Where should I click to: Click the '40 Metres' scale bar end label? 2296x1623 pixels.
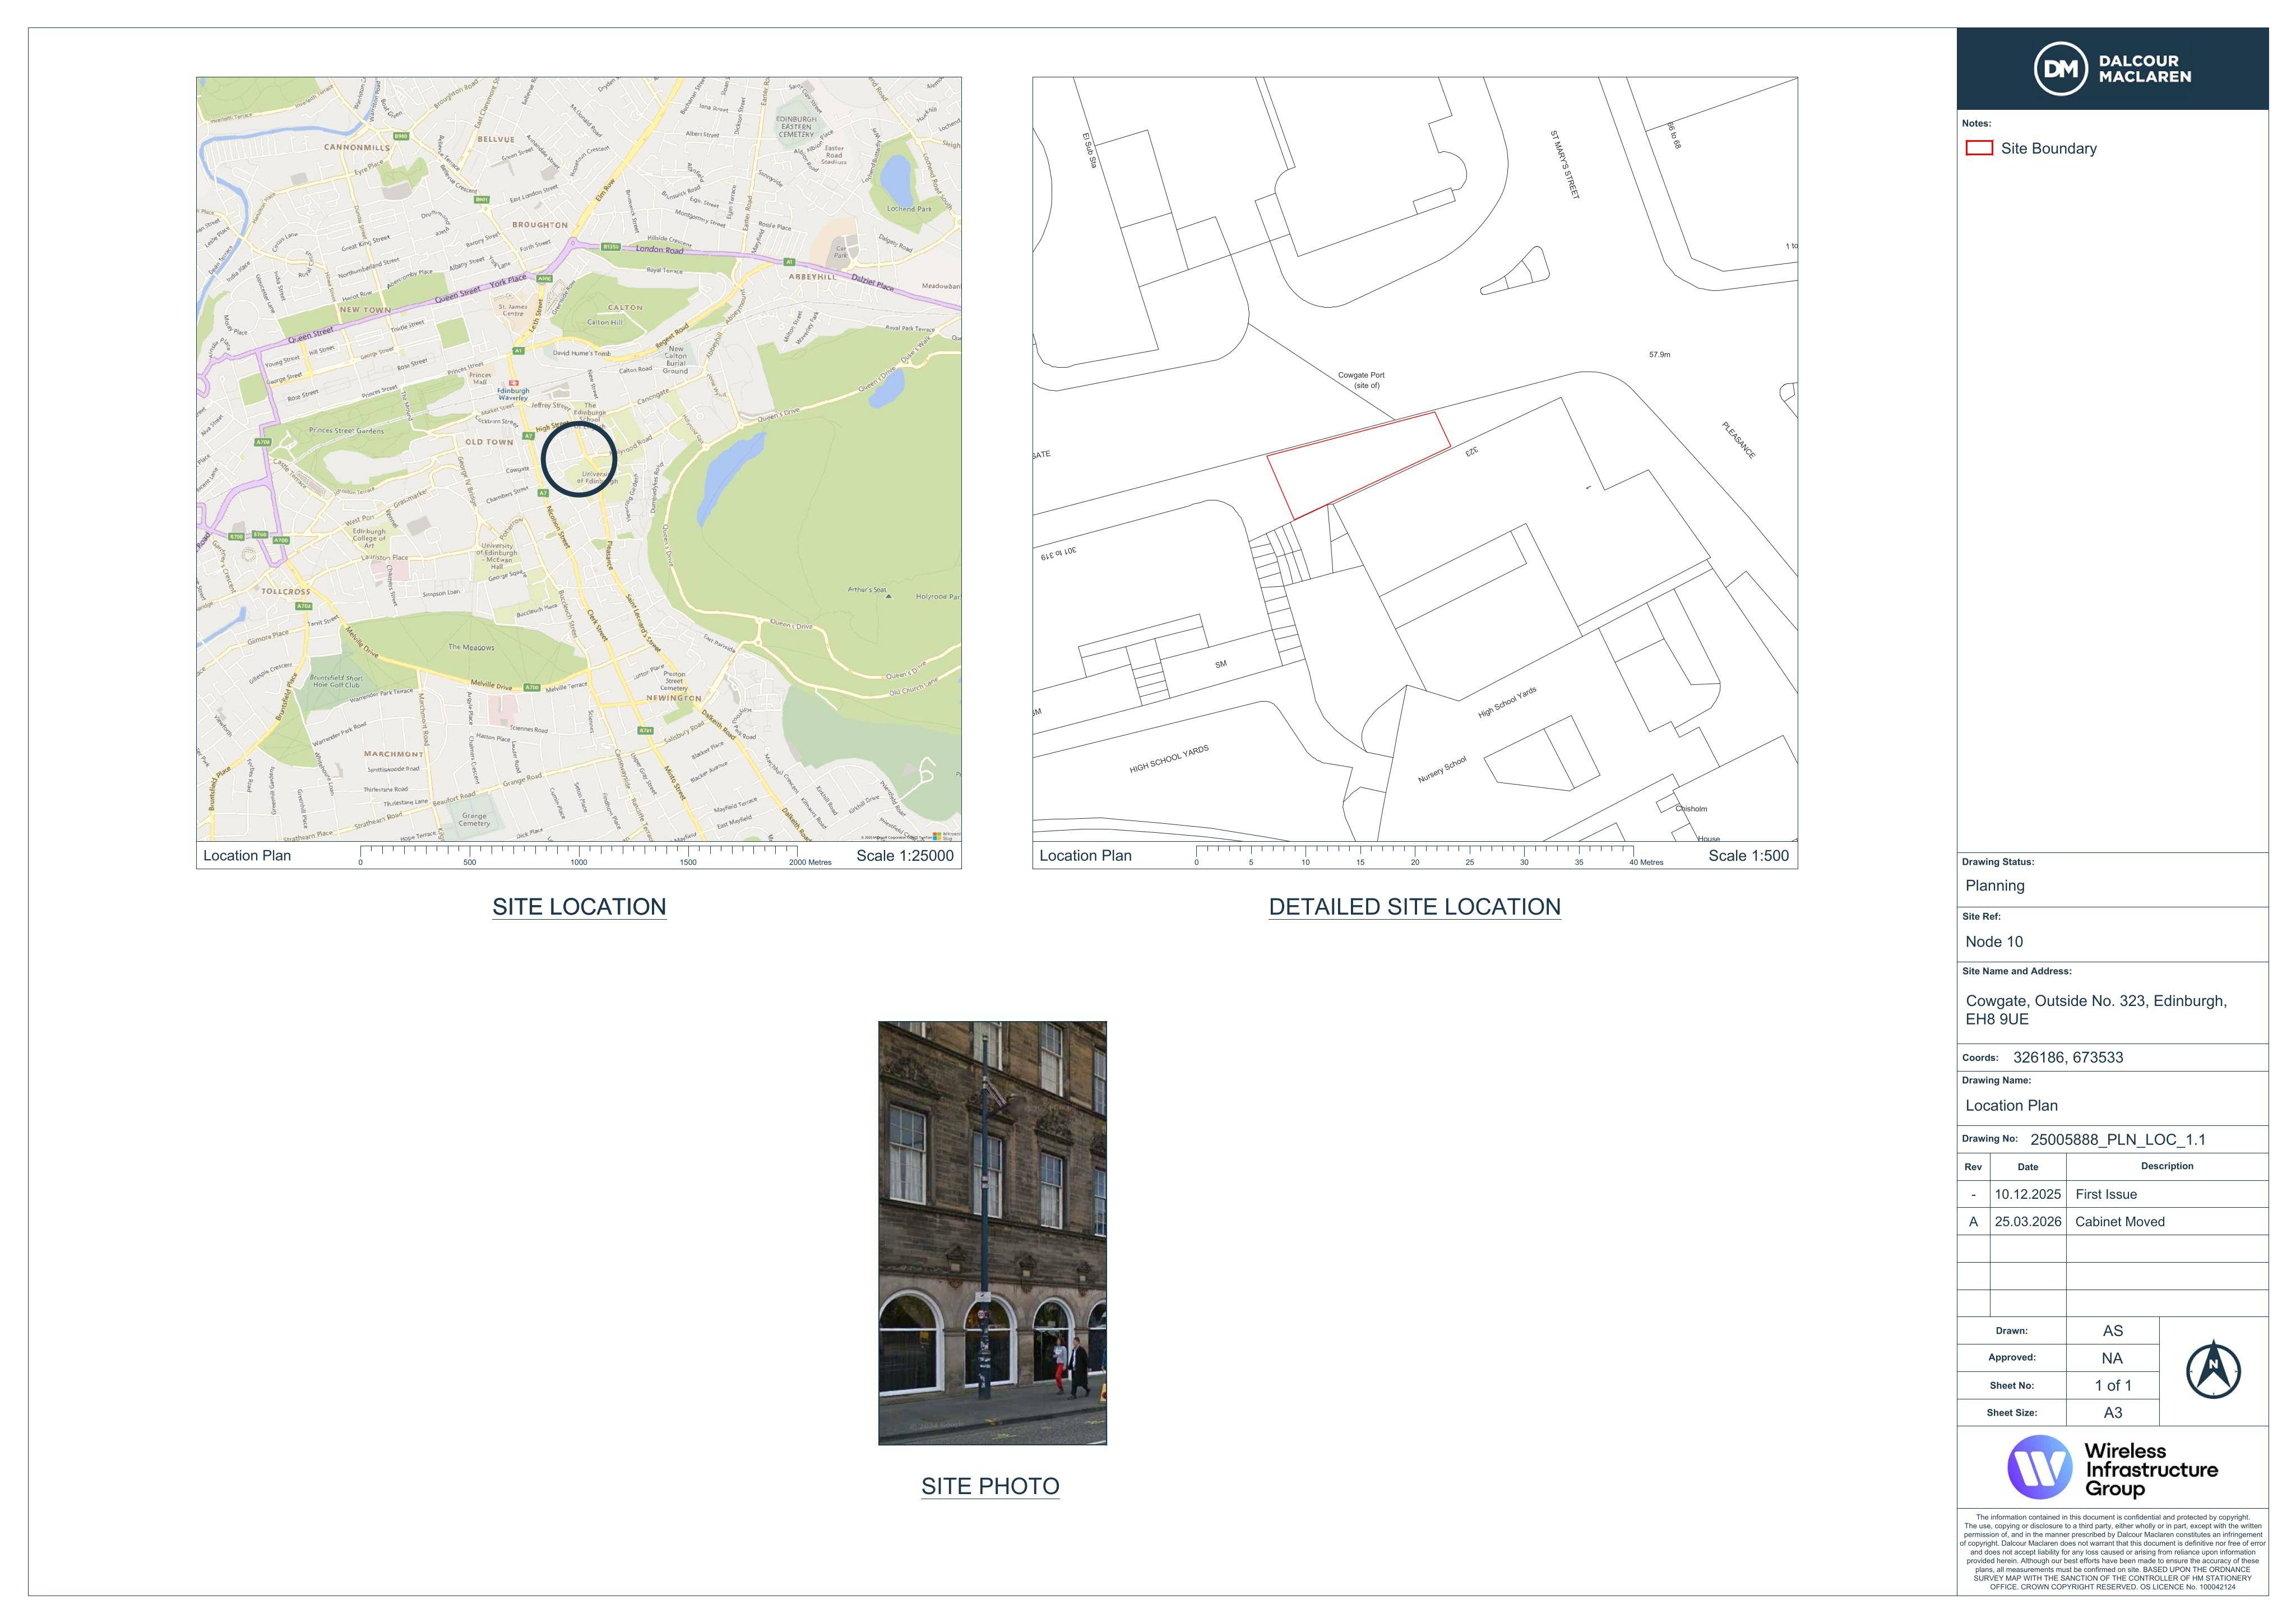(1646, 862)
